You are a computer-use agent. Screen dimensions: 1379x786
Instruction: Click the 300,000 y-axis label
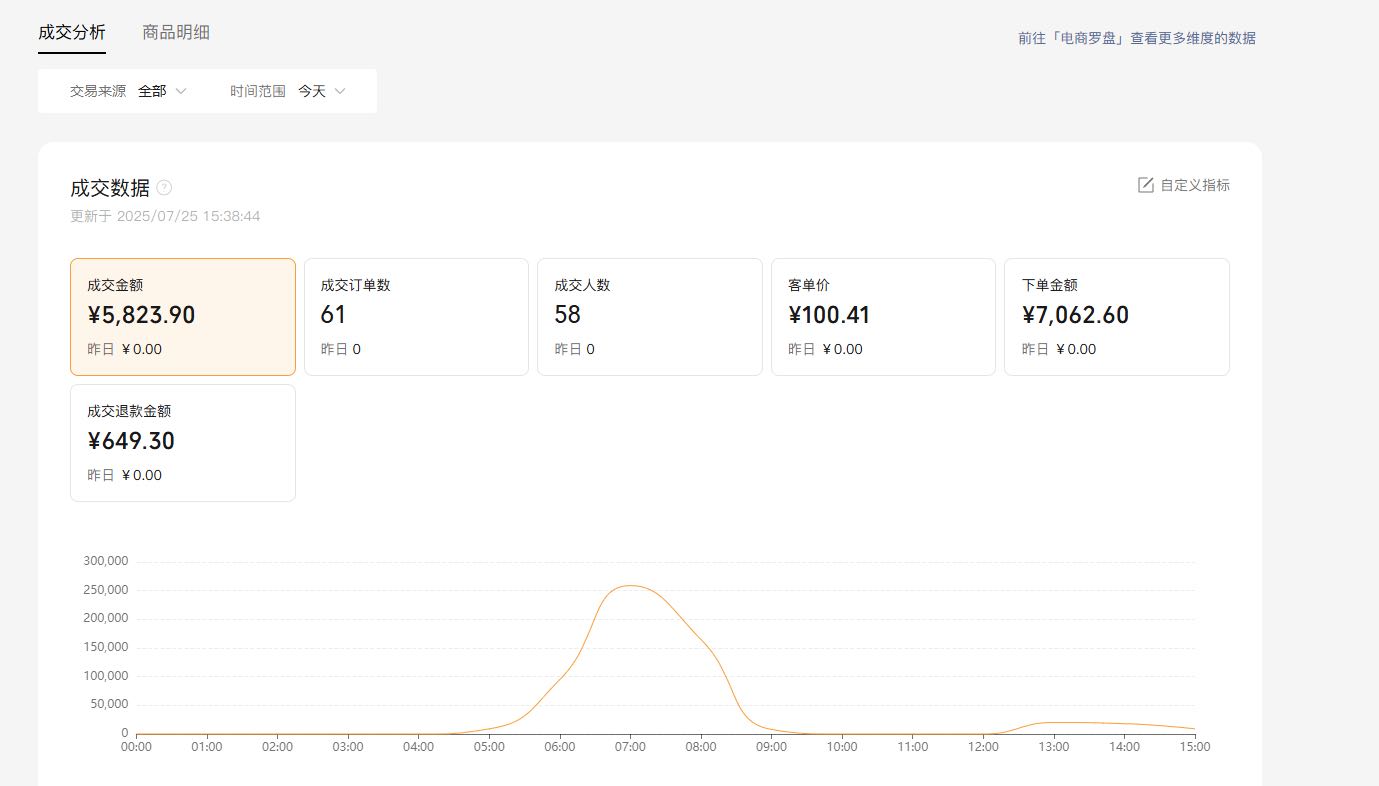(x=105, y=561)
